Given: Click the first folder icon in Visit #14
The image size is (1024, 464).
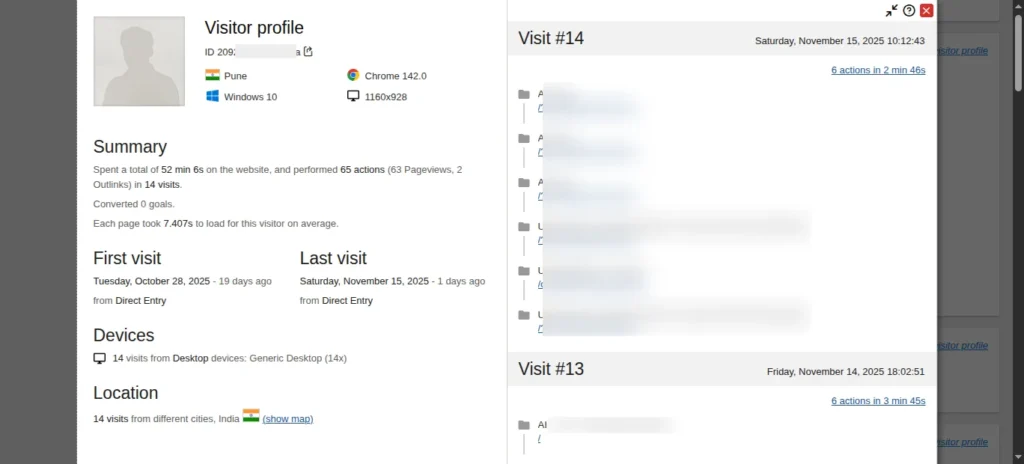Looking at the screenshot, I should [524, 95].
